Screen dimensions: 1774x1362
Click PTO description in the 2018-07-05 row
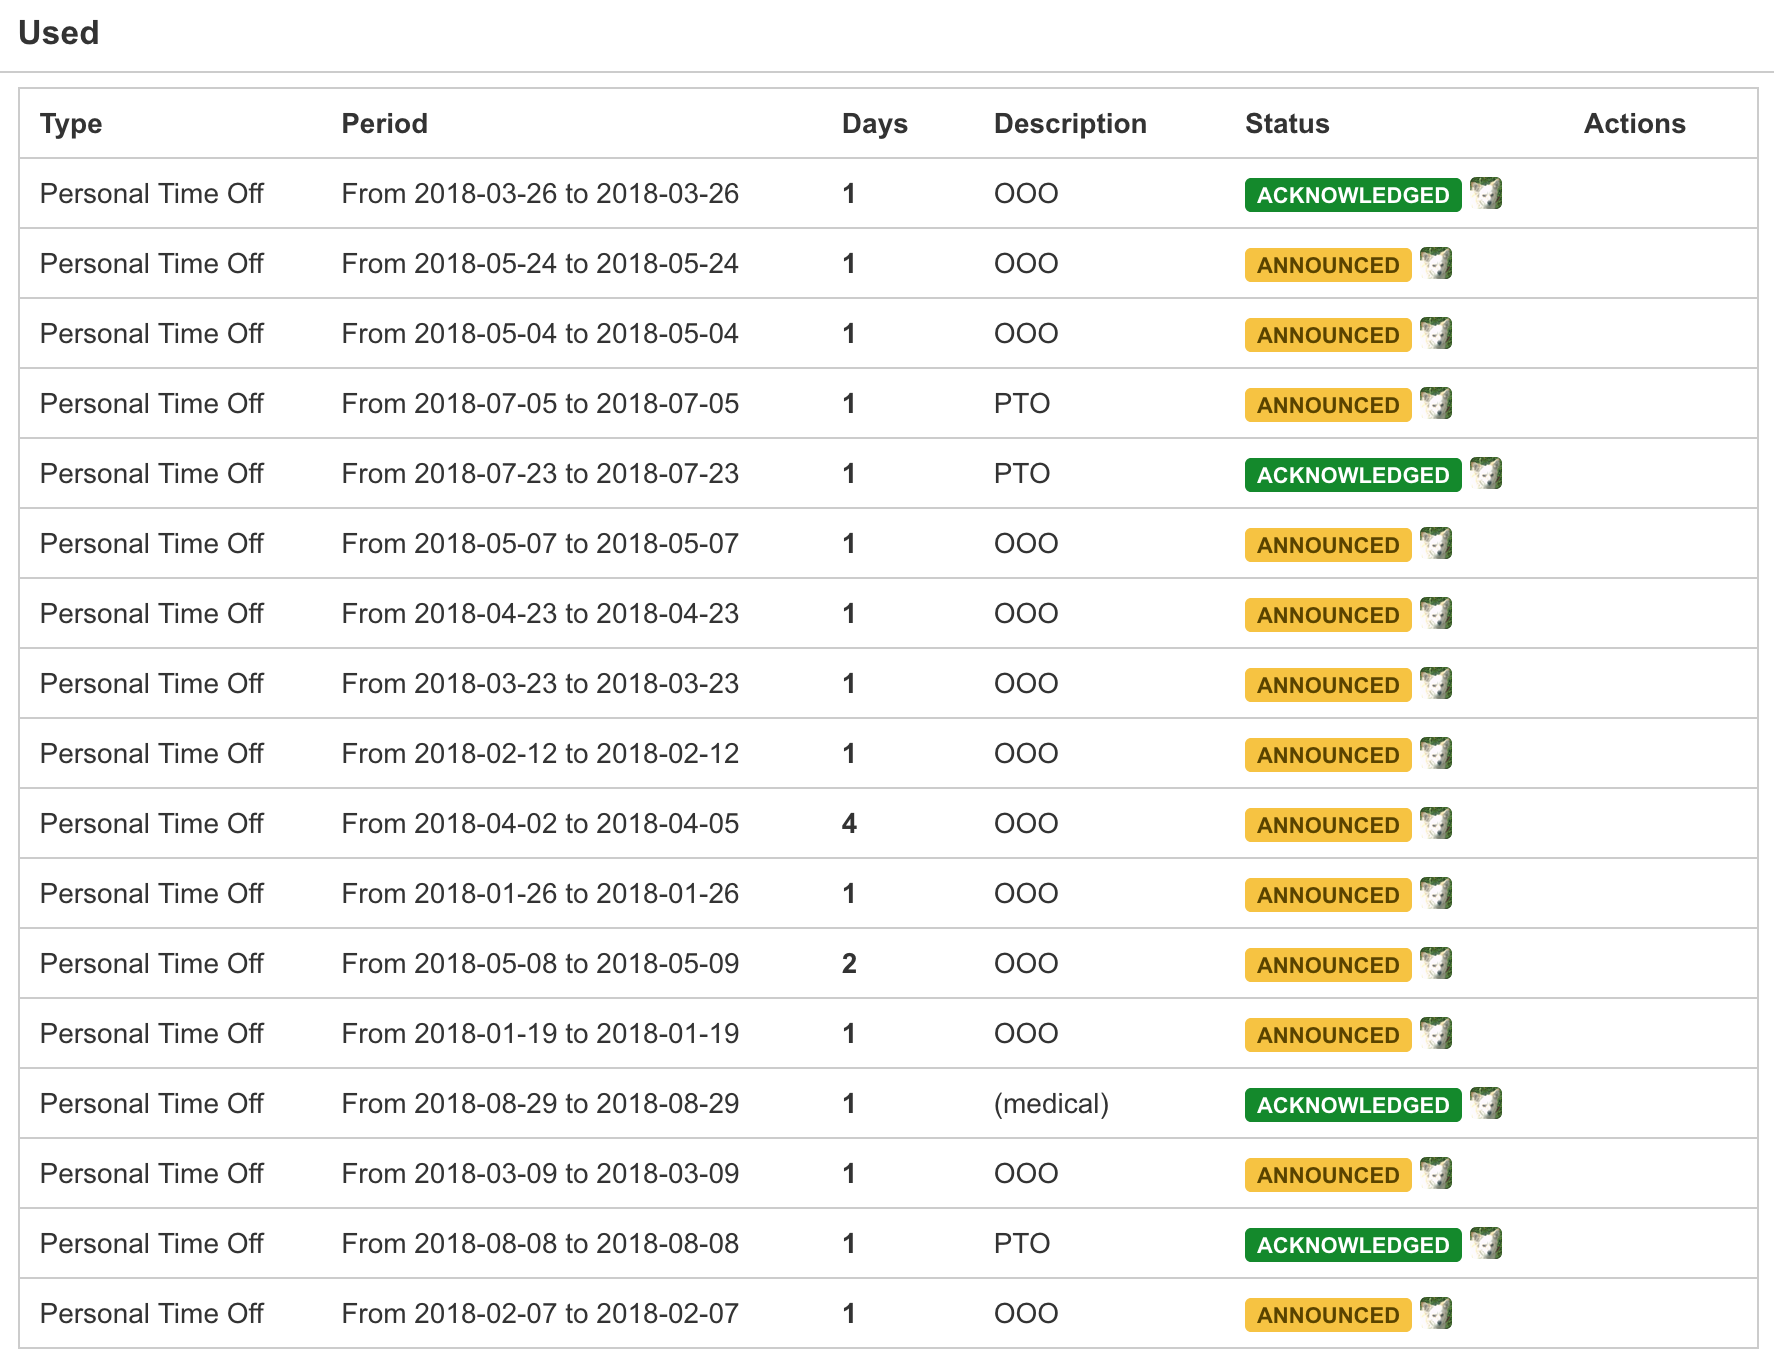coord(1022,403)
